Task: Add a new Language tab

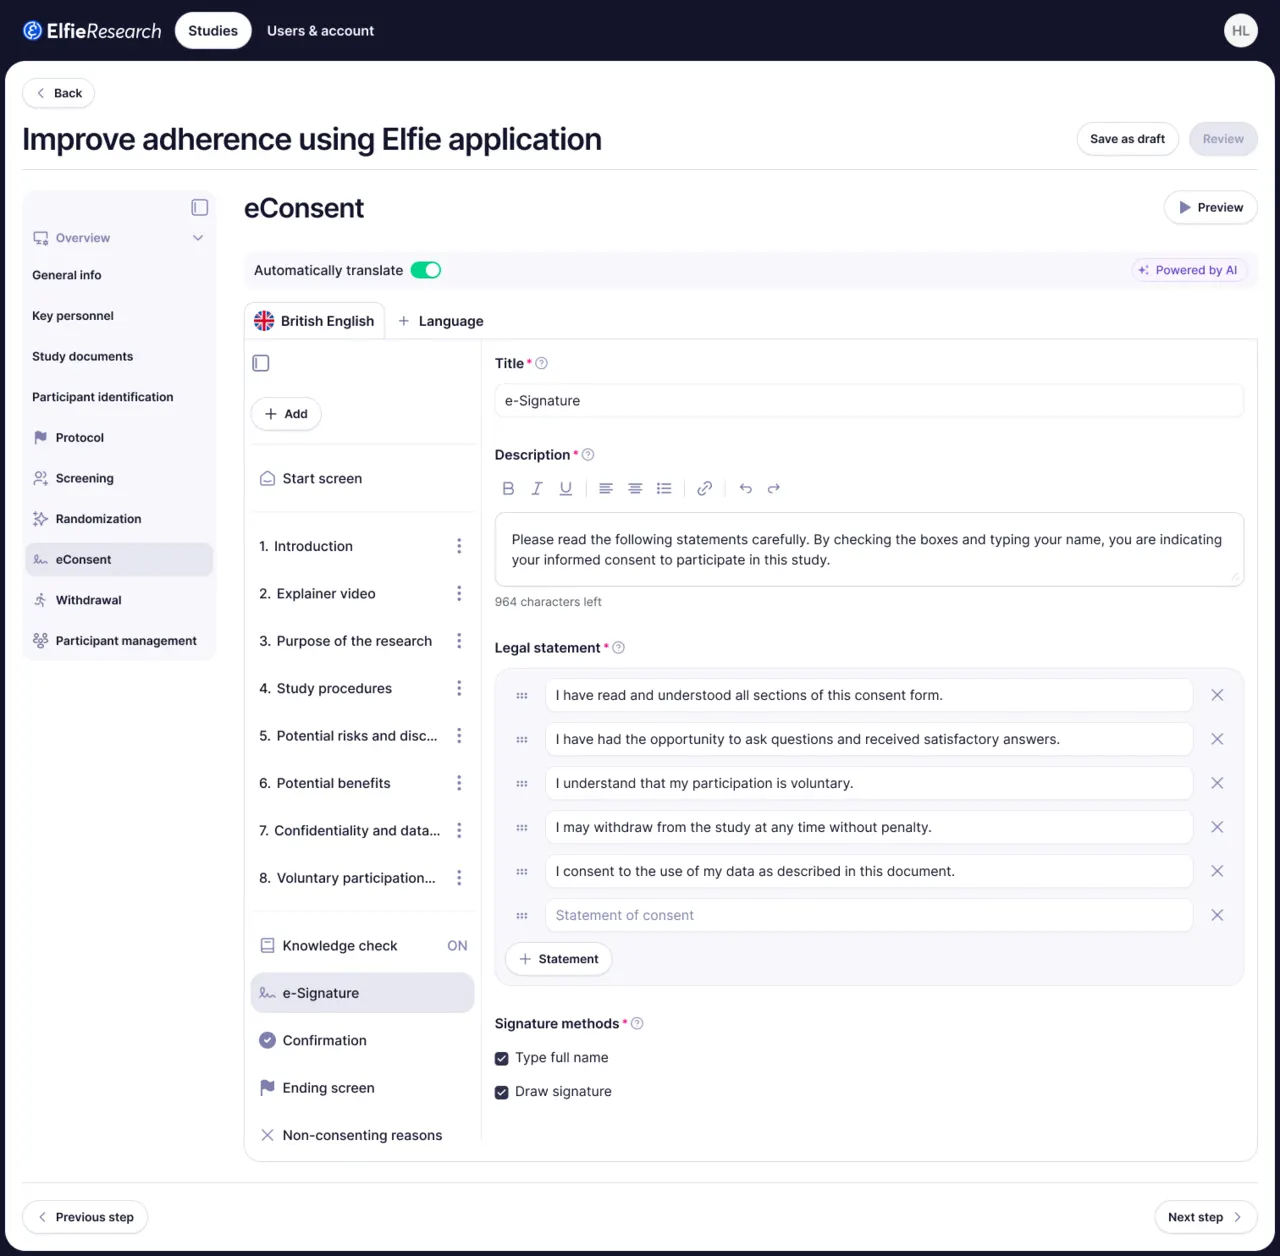Action: point(440,321)
